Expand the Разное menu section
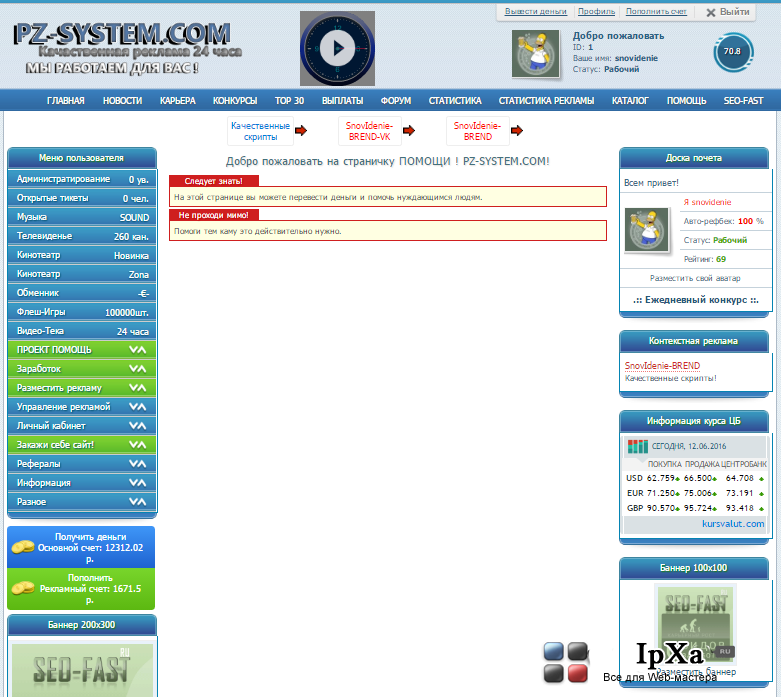Viewport: 781px width, 697px height. tap(82, 501)
